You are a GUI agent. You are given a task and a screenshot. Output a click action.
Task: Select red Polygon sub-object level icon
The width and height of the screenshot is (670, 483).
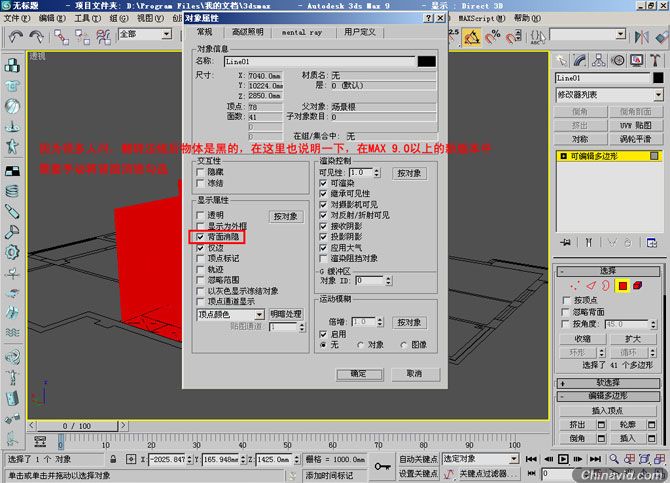click(623, 286)
